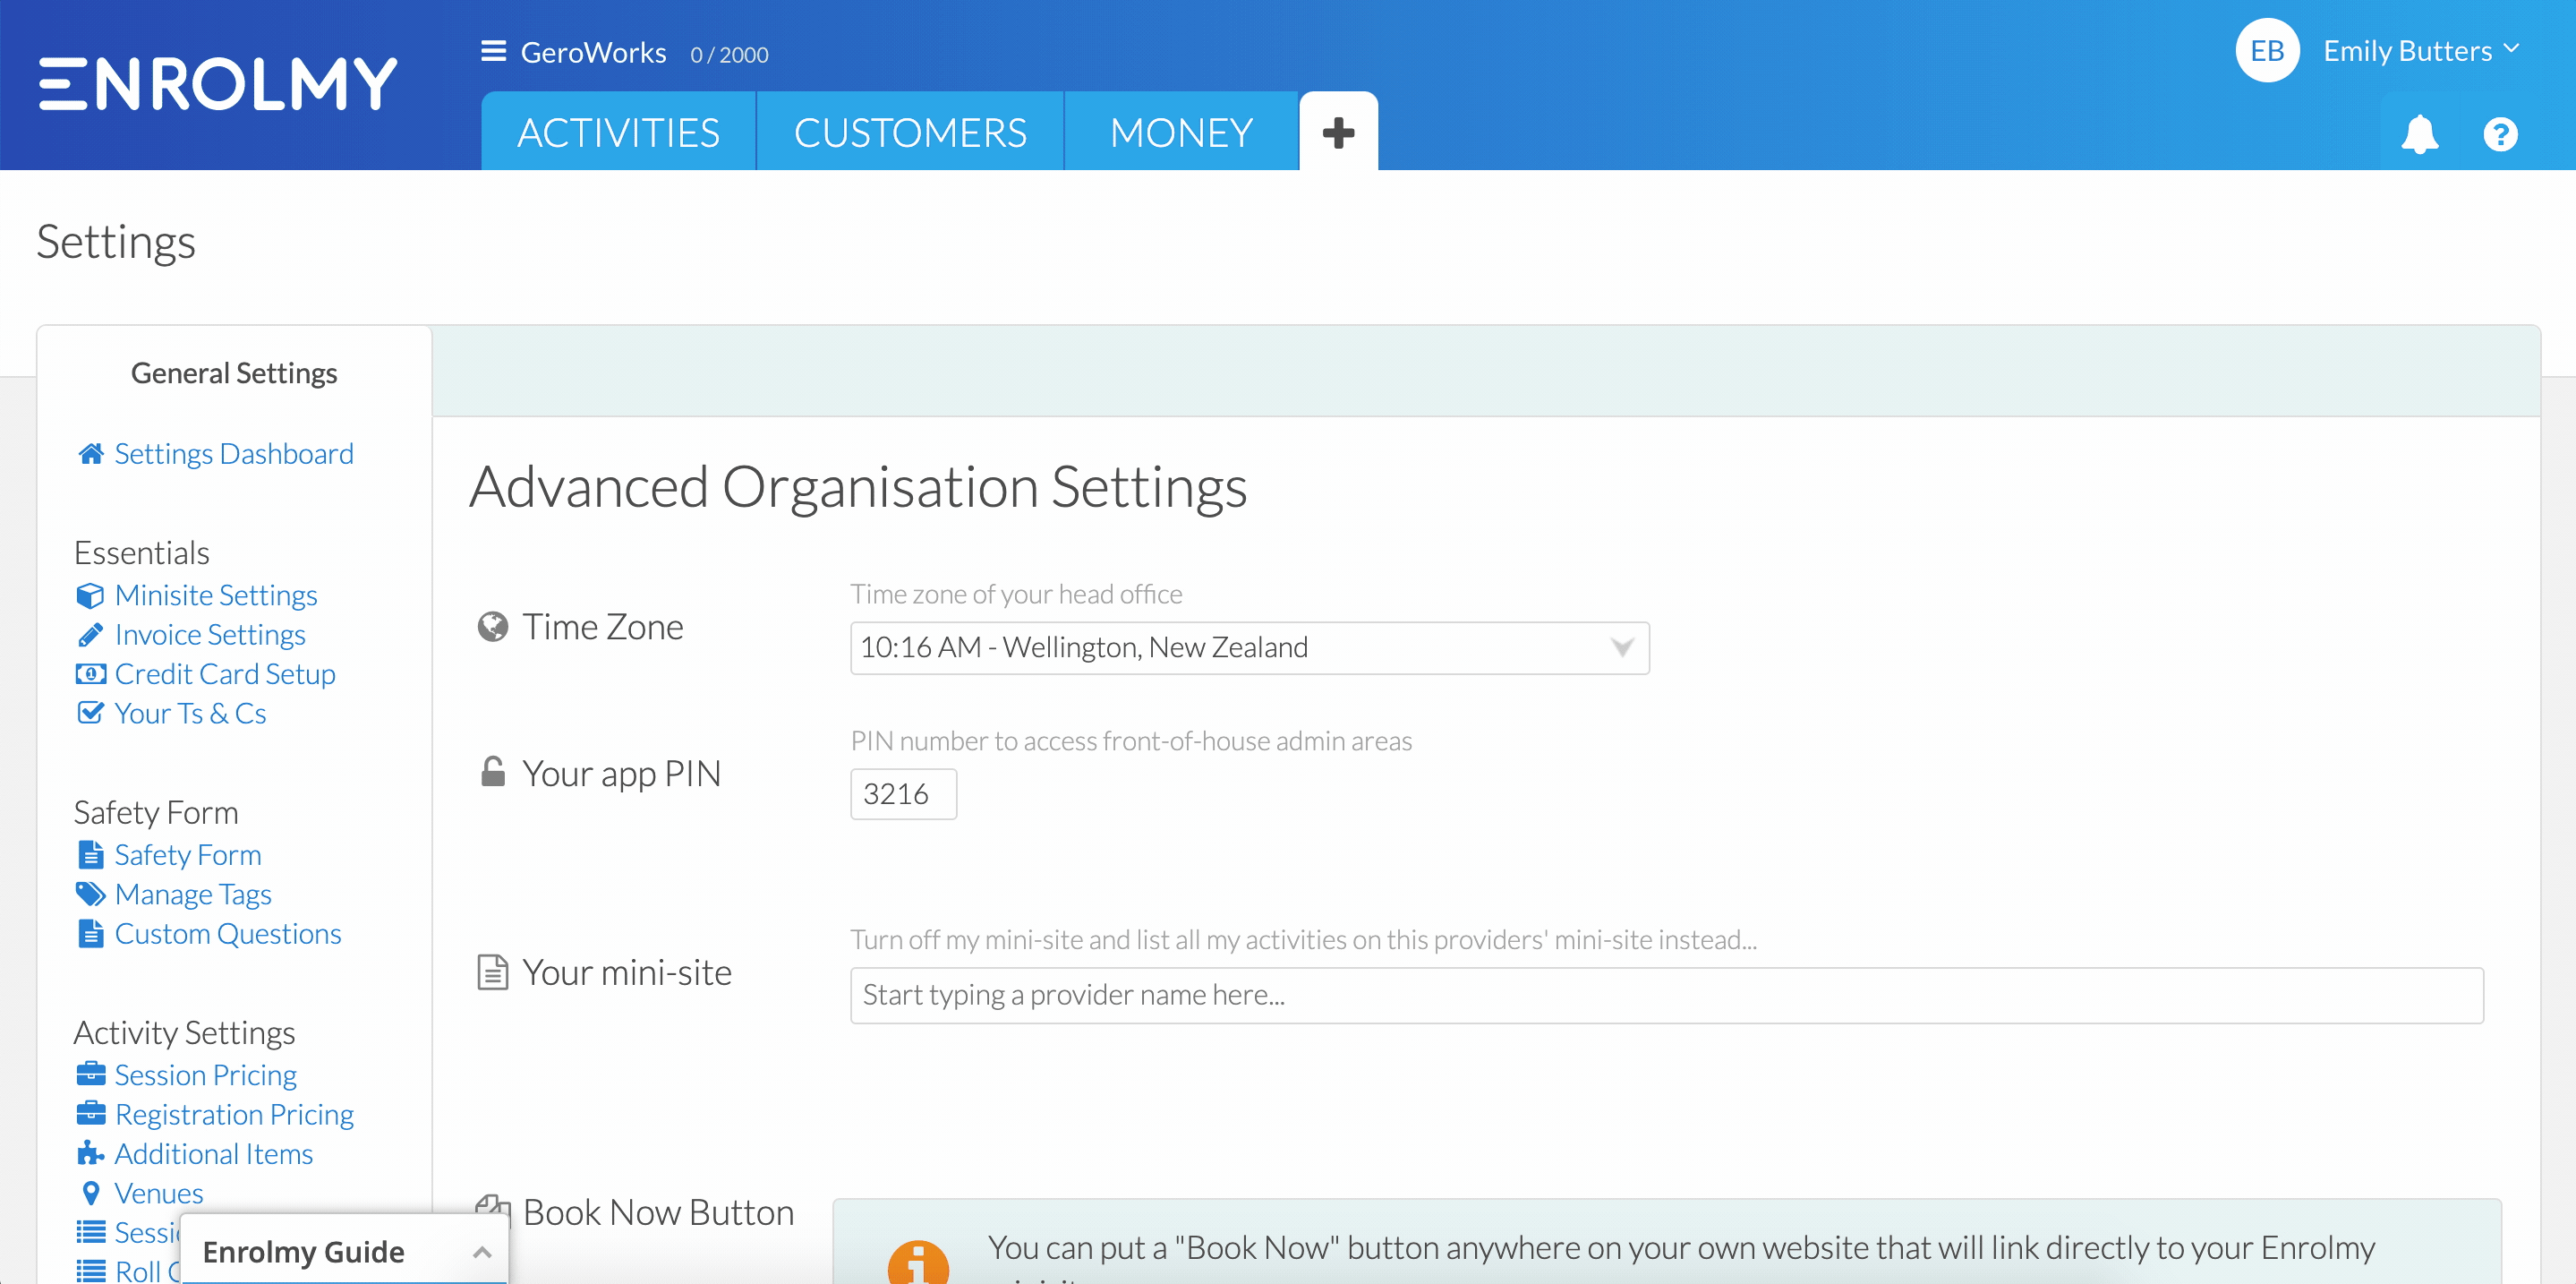
Task: Open Invoice Settings link
Action: pyautogui.click(x=210, y=635)
